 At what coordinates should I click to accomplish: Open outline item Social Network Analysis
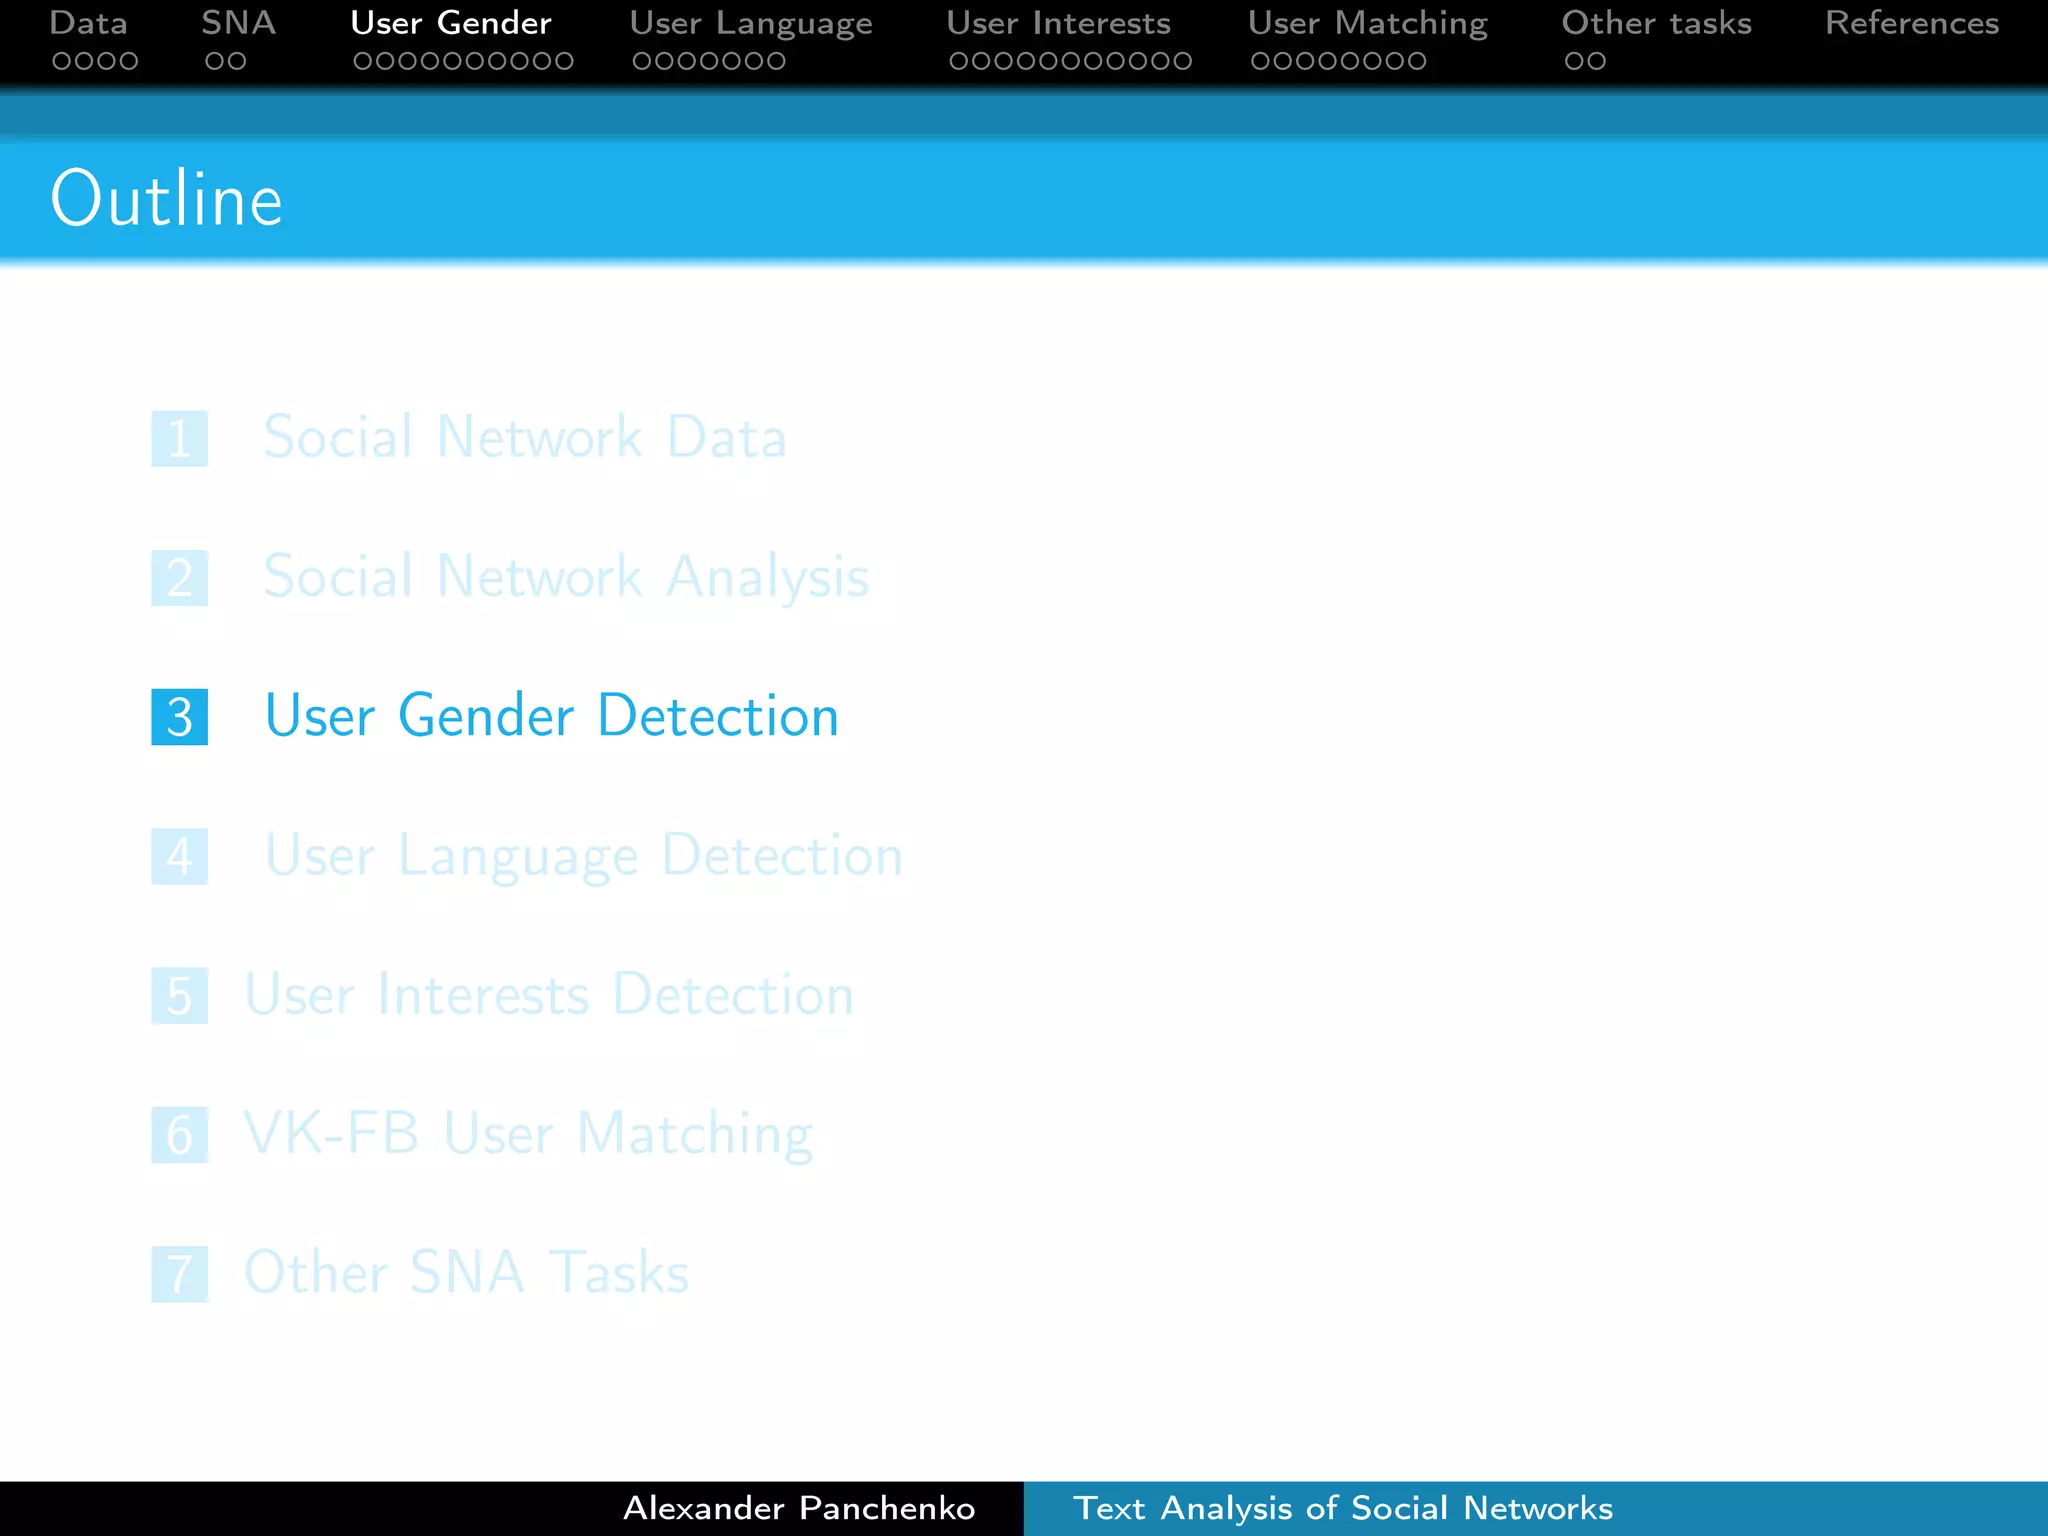point(566,578)
